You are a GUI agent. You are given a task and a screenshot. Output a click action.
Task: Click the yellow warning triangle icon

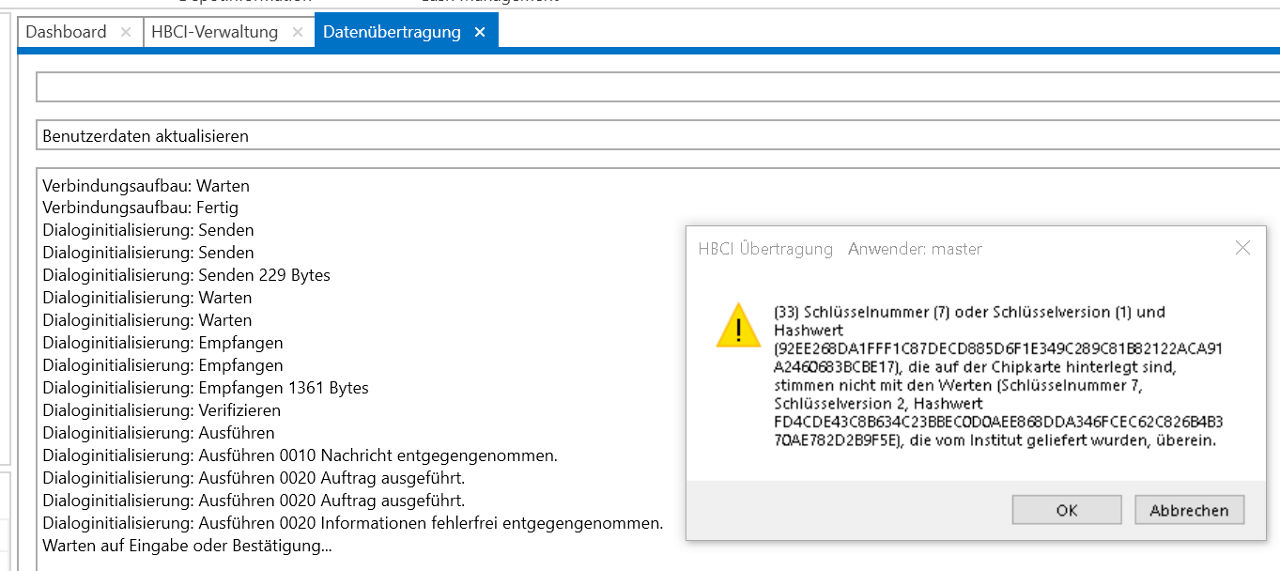738,326
